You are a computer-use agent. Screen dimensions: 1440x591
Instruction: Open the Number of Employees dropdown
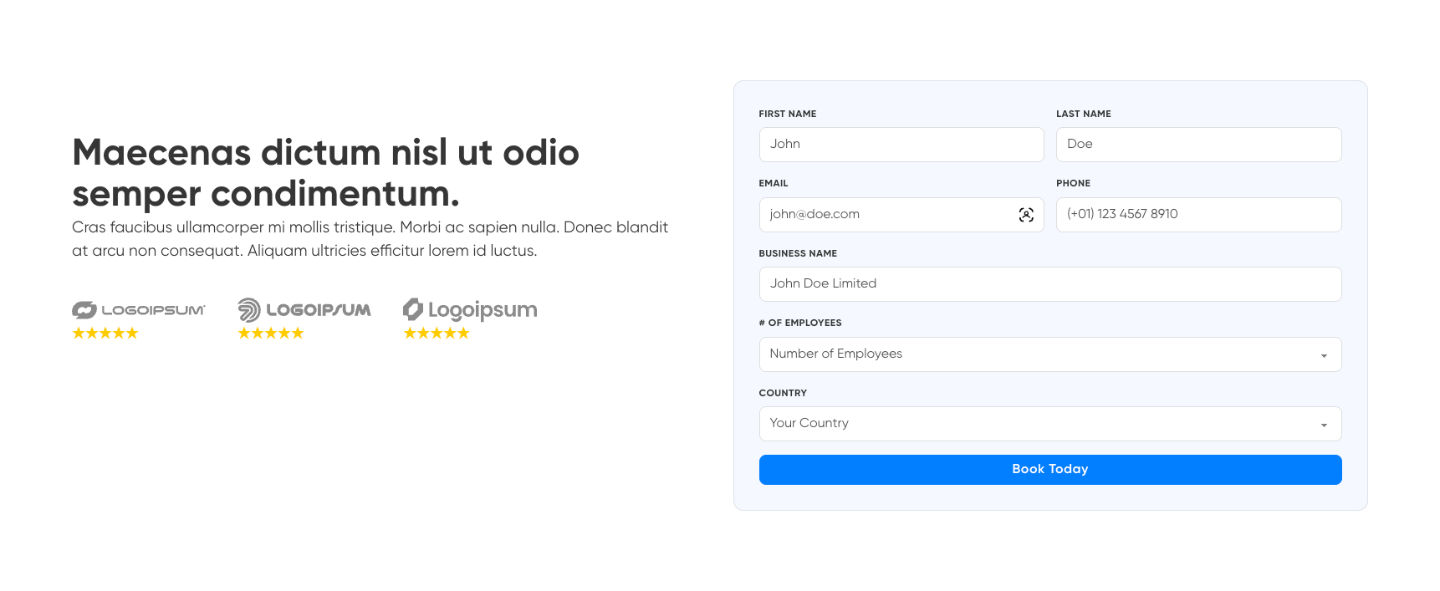point(1040,354)
